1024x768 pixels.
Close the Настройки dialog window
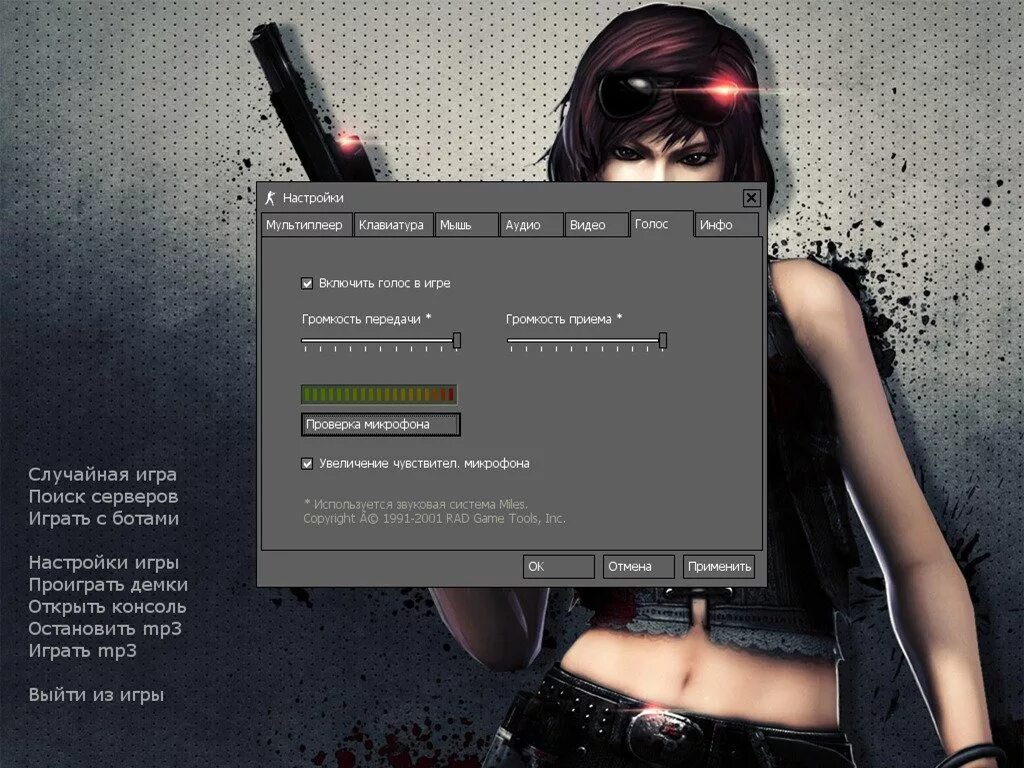pos(751,198)
